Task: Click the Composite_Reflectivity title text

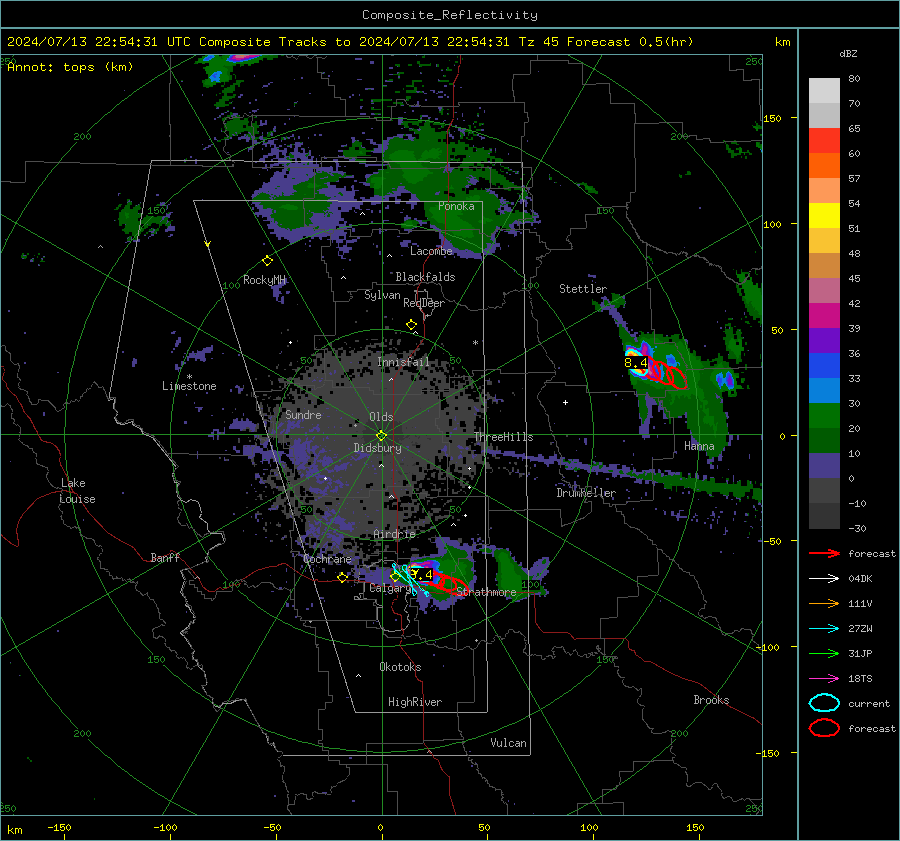Action: pos(449,15)
